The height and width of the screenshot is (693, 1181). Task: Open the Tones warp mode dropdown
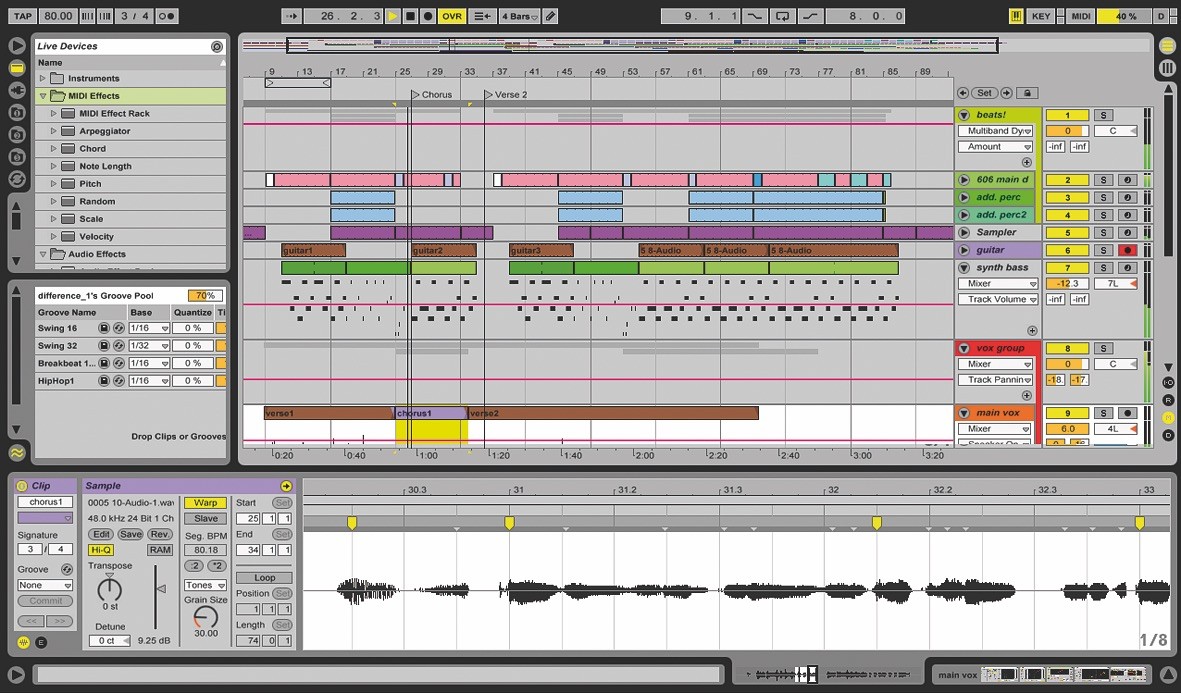pos(205,585)
